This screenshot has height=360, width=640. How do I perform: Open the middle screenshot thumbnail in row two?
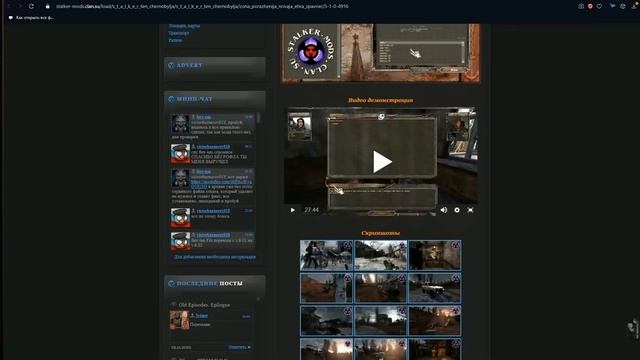380,288
